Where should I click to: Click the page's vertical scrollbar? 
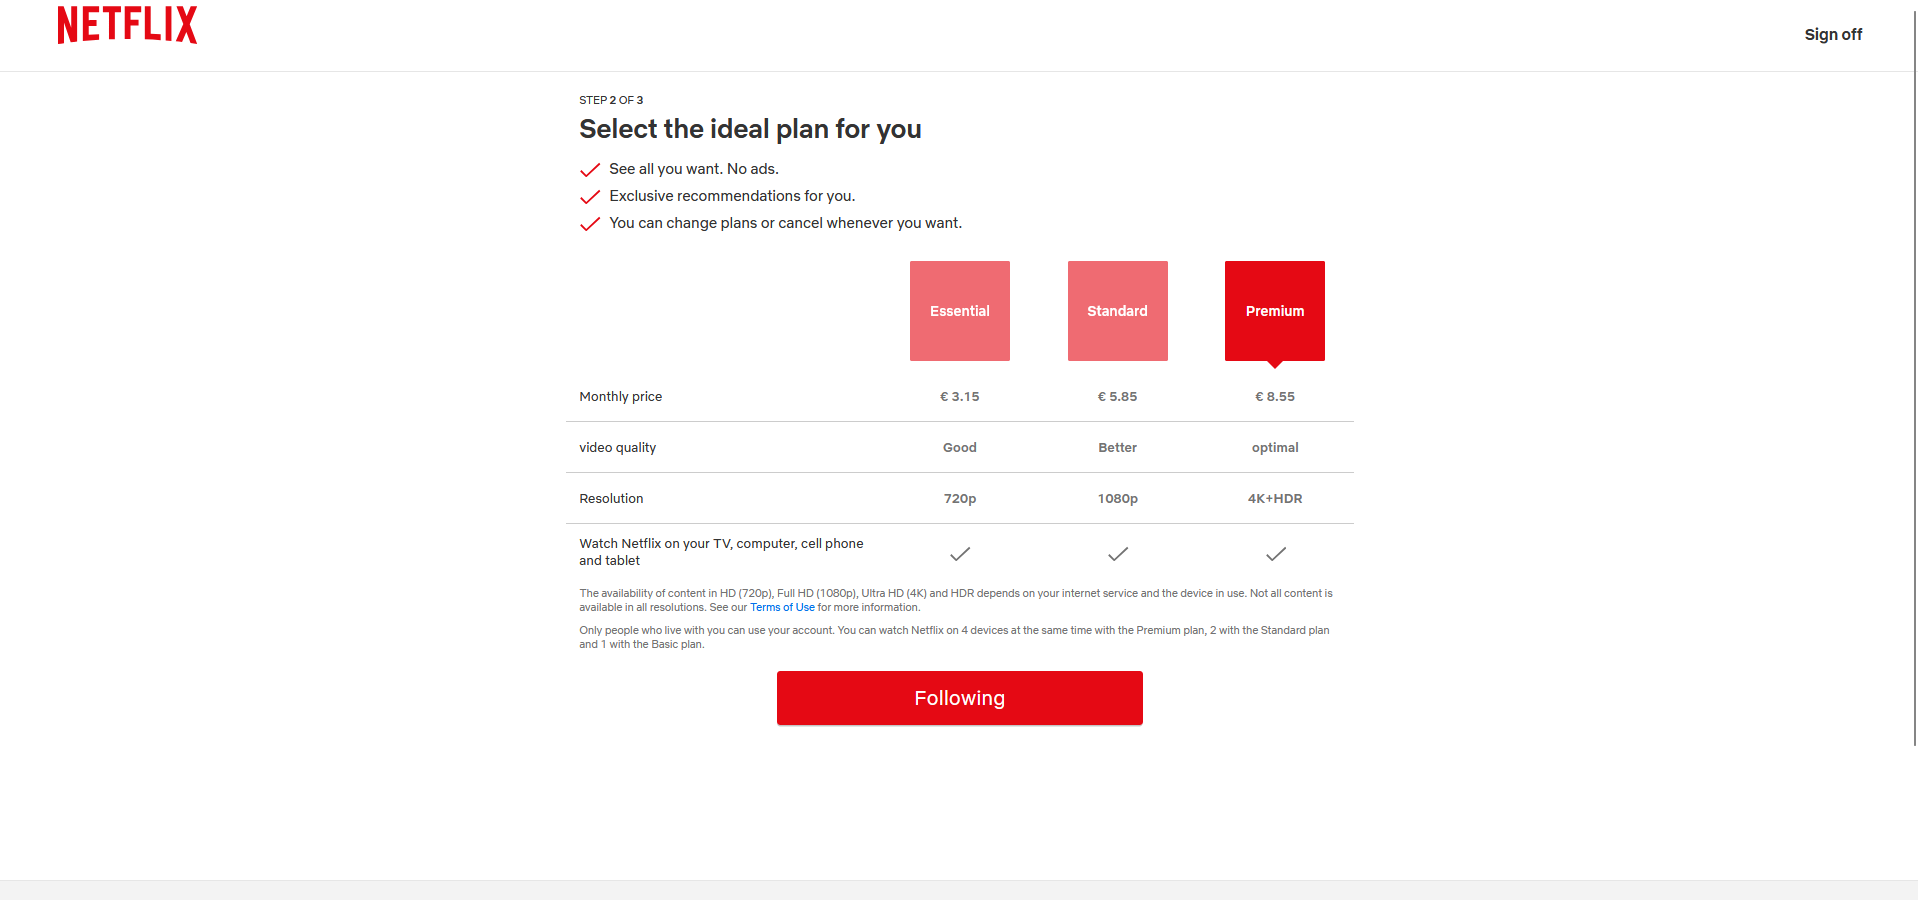(x=1914, y=400)
